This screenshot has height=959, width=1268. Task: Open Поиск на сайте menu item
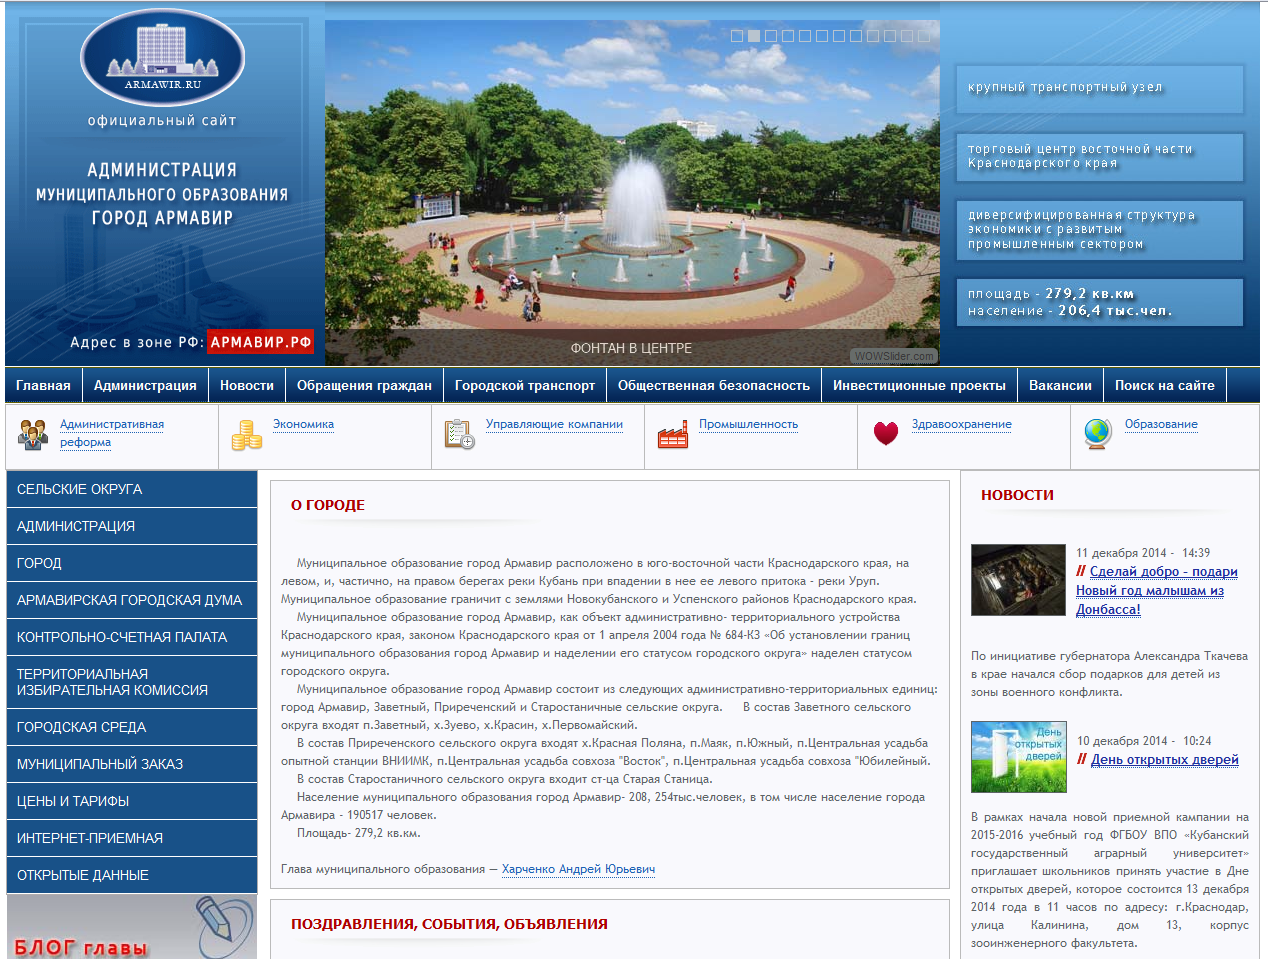tap(1165, 385)
